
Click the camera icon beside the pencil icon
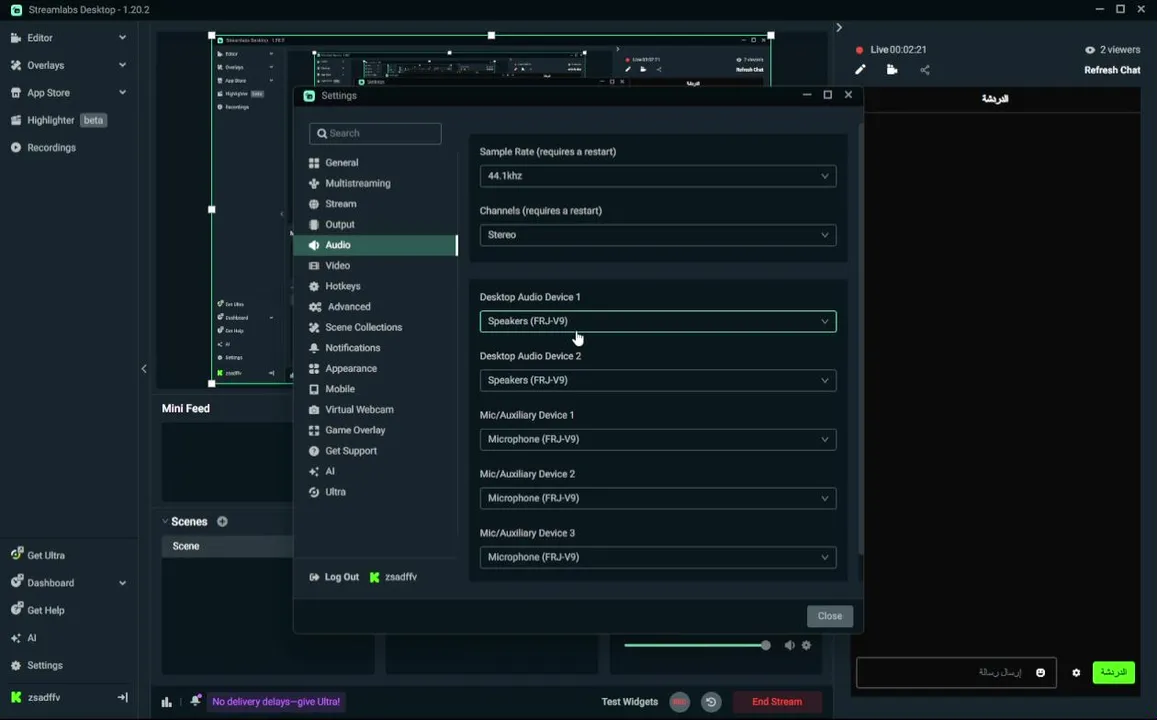892,69
